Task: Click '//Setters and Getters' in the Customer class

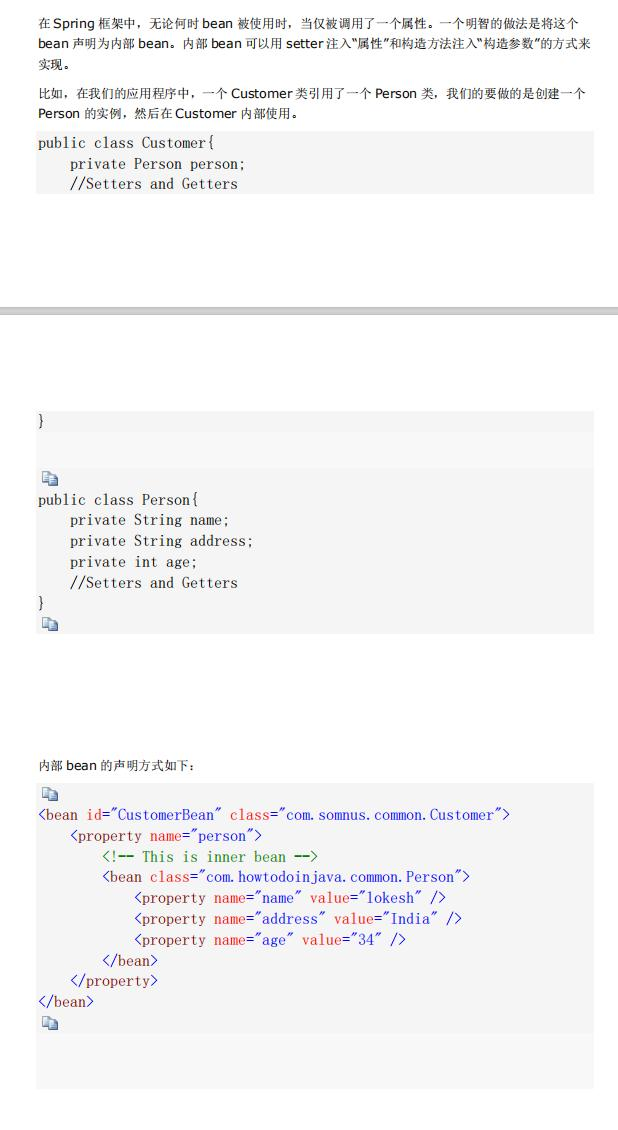Action: [x=153, y=184]
